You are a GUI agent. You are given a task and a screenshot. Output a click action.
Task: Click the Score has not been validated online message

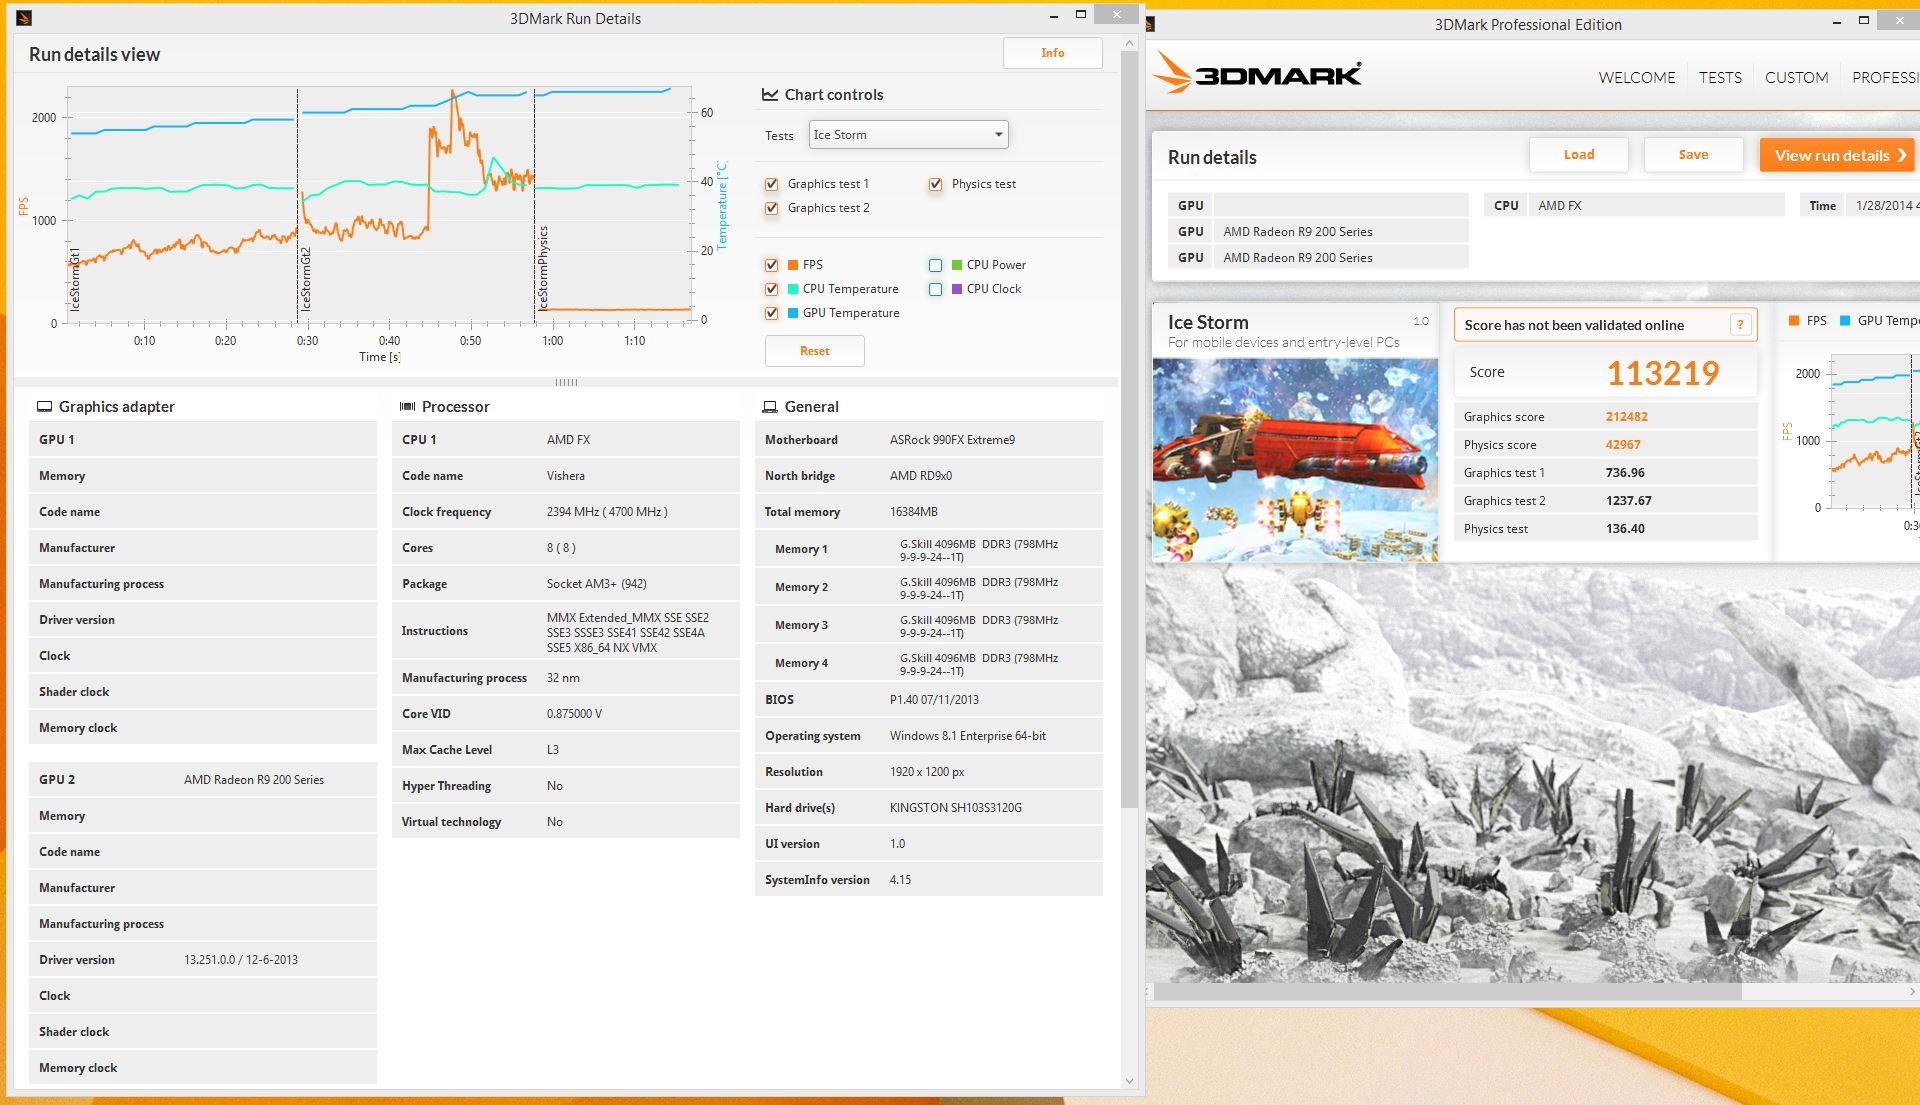pos(1574,325)
